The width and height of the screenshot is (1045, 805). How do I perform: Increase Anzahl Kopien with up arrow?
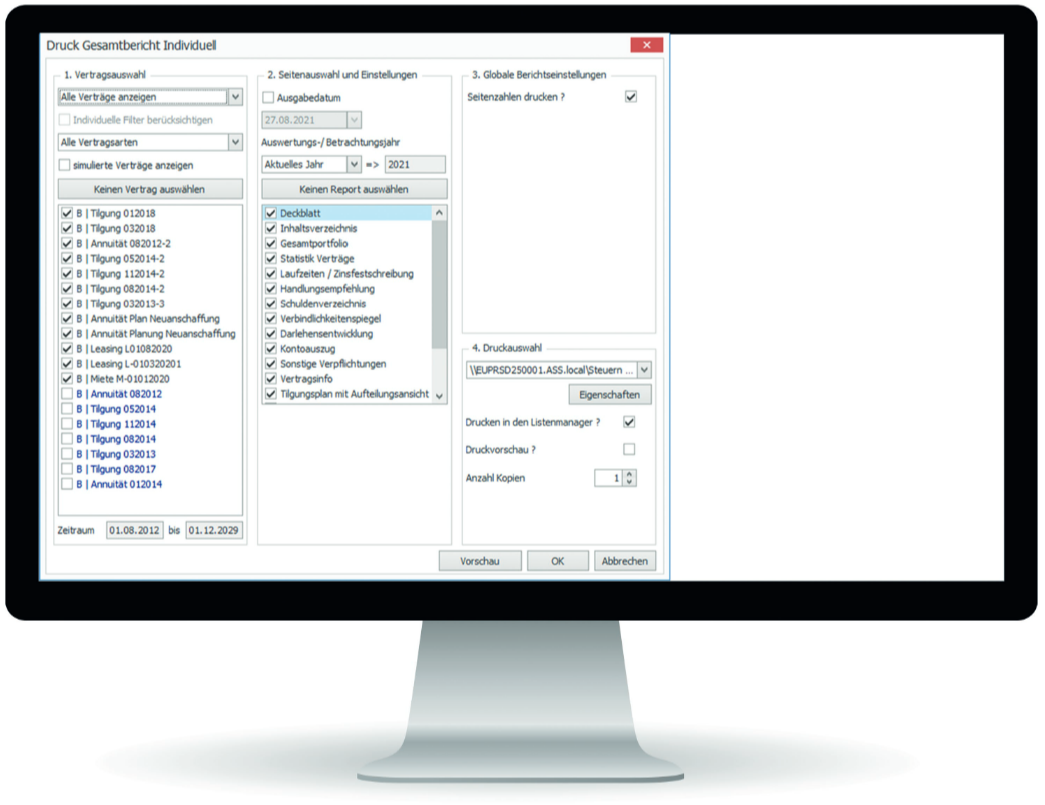(x=629, y=474)
